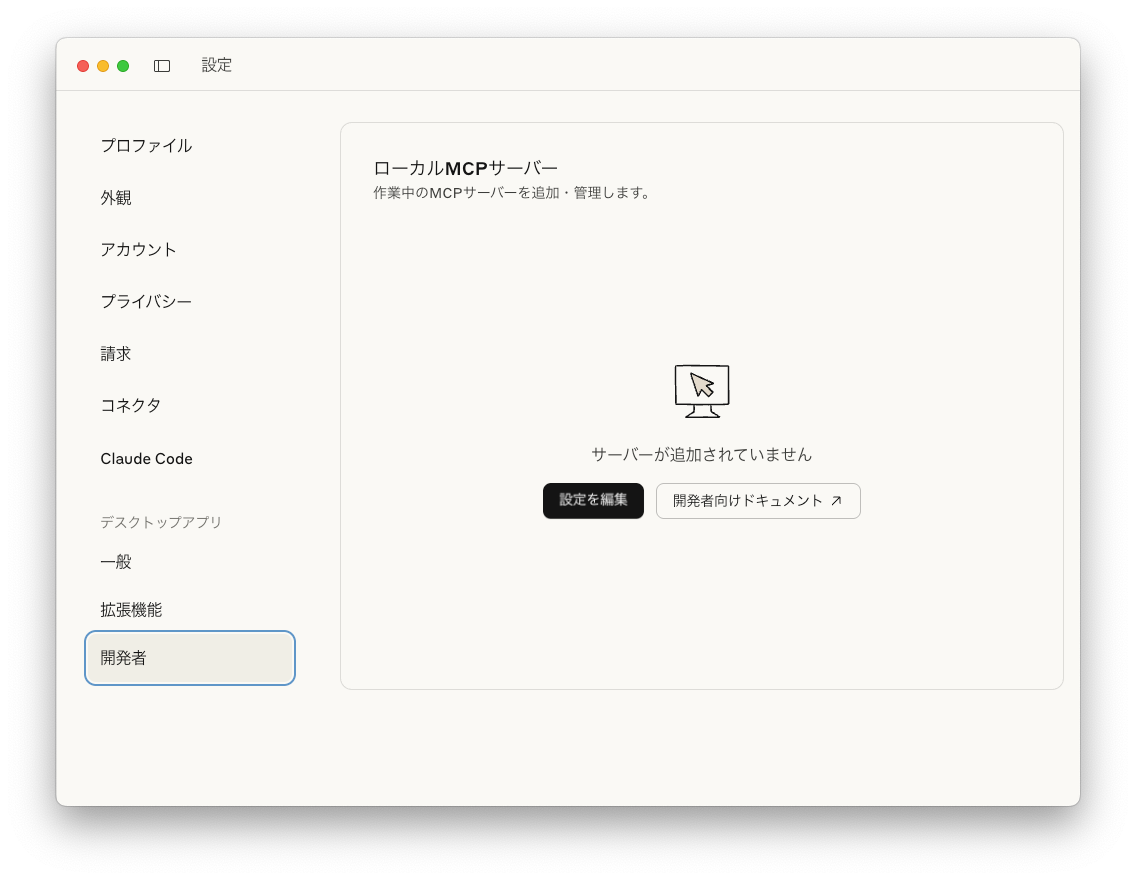Click the 作業中のMCPサーバーを追加・管理します description
This screenshot has height=880, width=1136.
[511, 193]
